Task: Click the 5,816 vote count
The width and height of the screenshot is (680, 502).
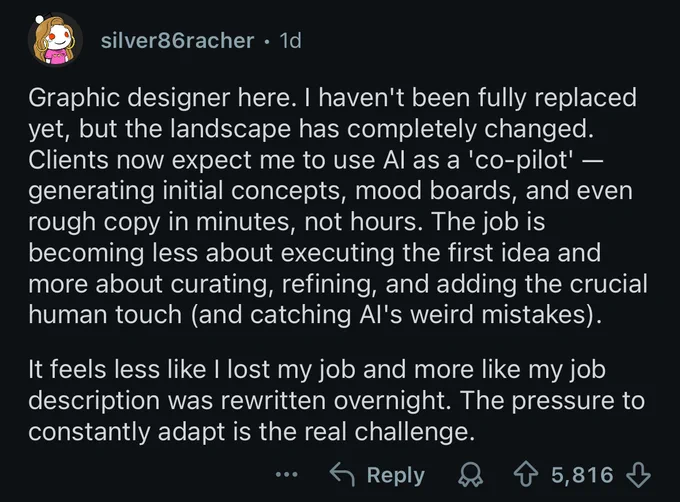Action: [581, 475]
